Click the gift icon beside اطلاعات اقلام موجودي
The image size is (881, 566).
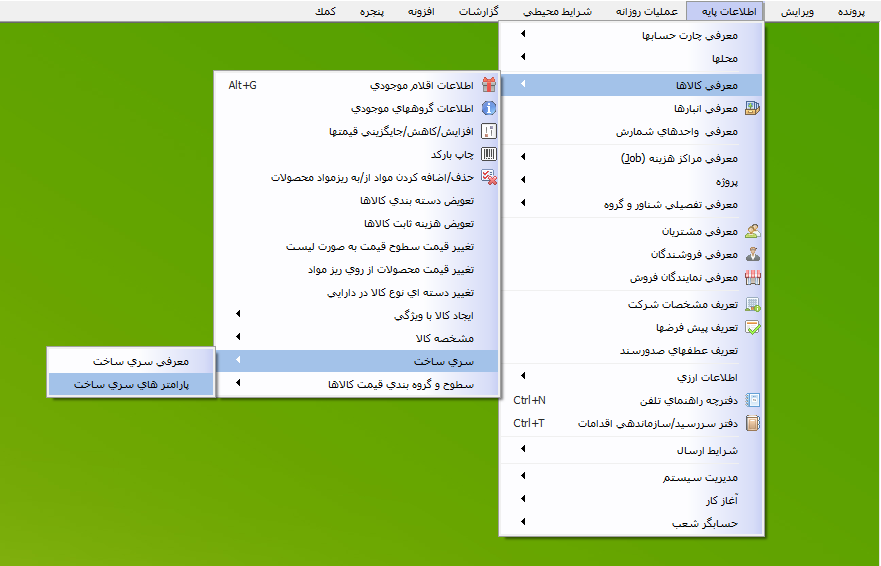click(489, 85)
